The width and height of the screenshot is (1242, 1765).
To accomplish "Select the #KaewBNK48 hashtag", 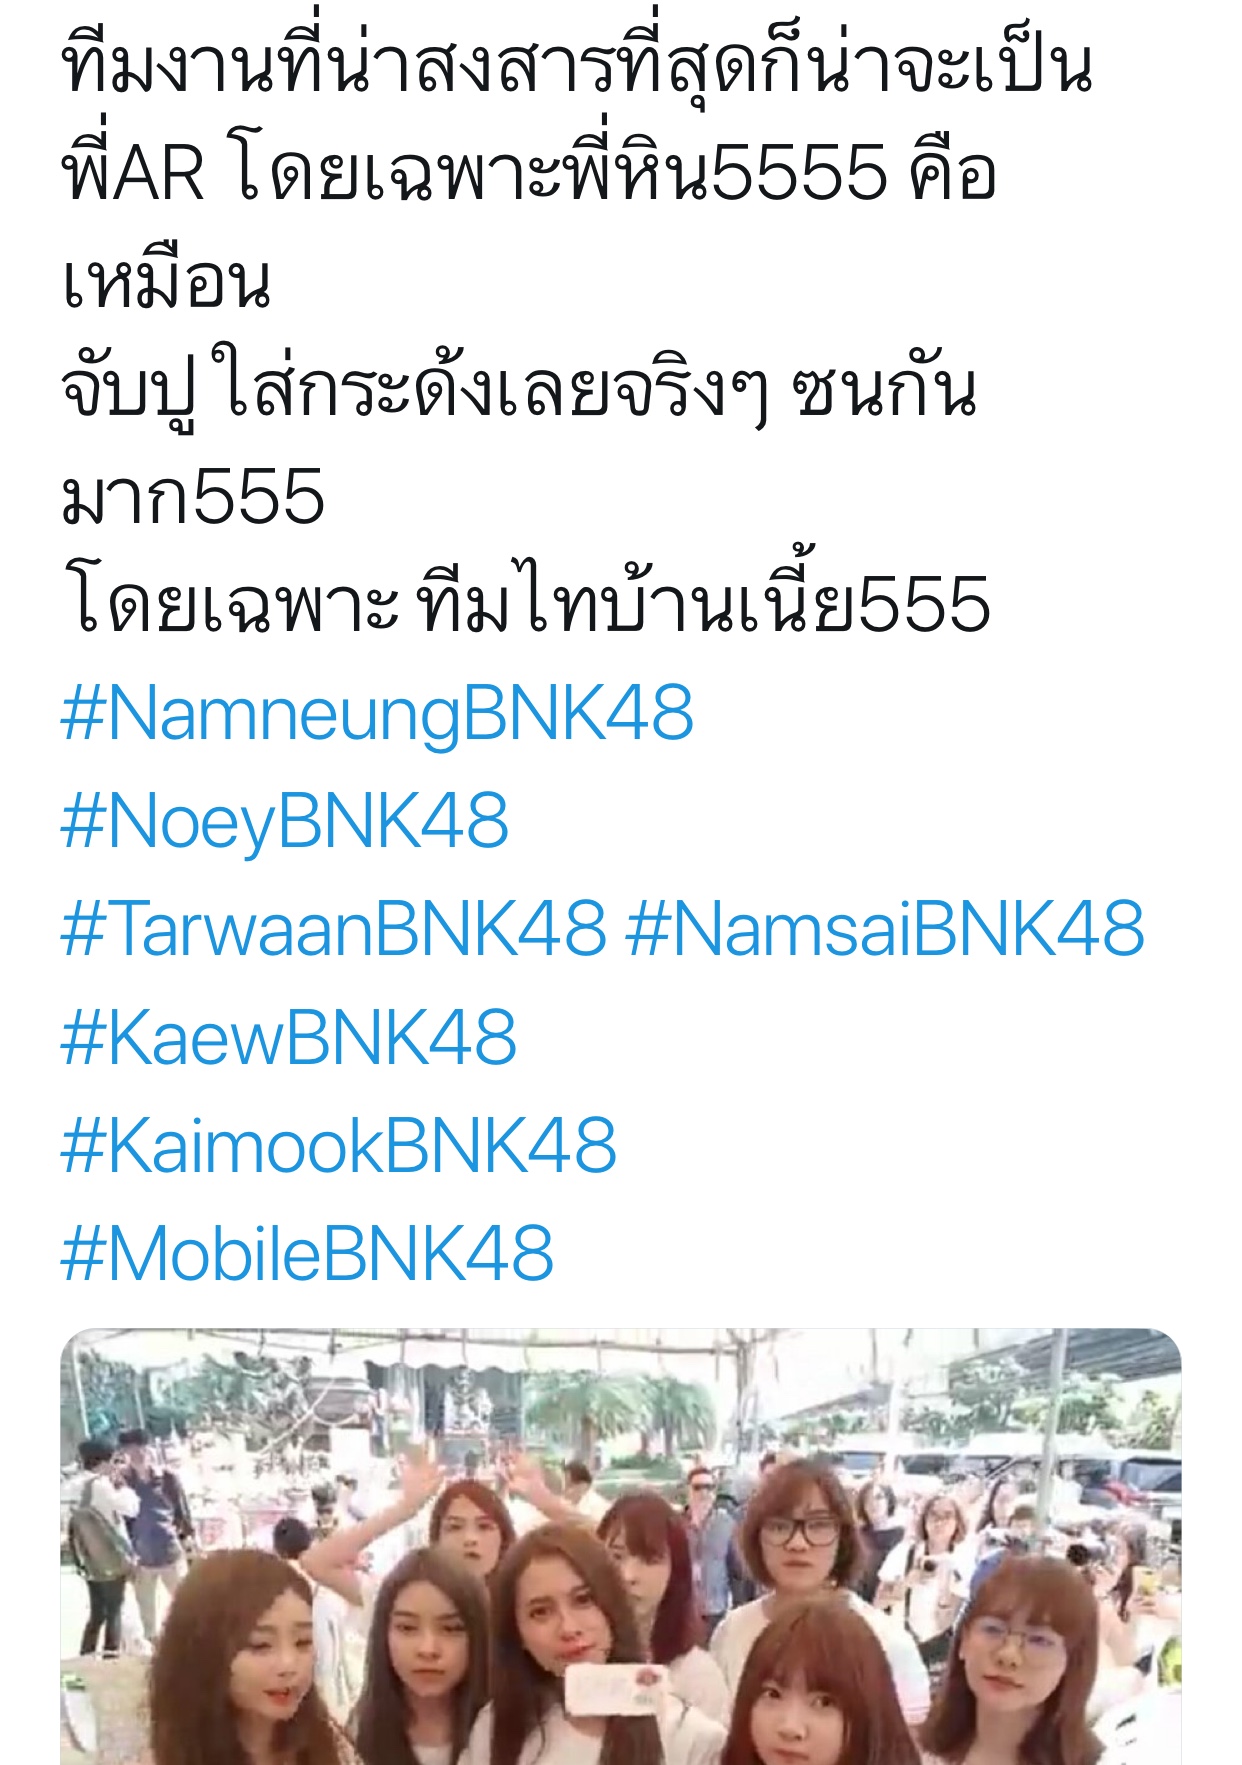I will (x=288, y=1037).
